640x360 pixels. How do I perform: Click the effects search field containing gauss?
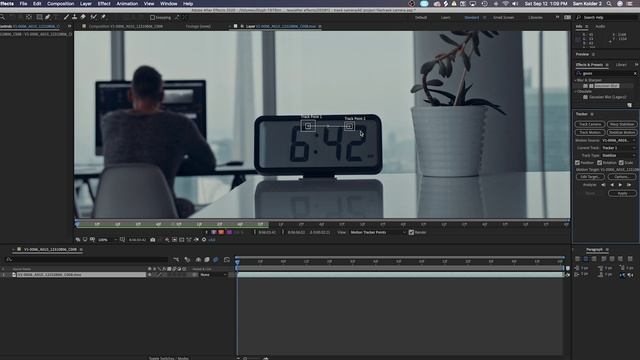click(606, 73)
